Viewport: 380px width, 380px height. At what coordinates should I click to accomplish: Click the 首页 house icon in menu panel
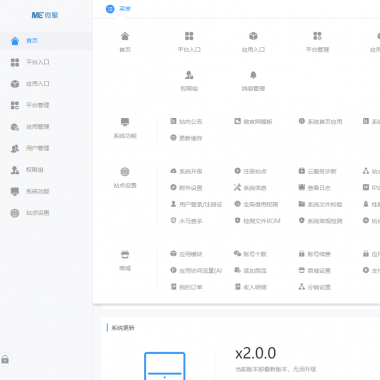click(x=125, y=36)
